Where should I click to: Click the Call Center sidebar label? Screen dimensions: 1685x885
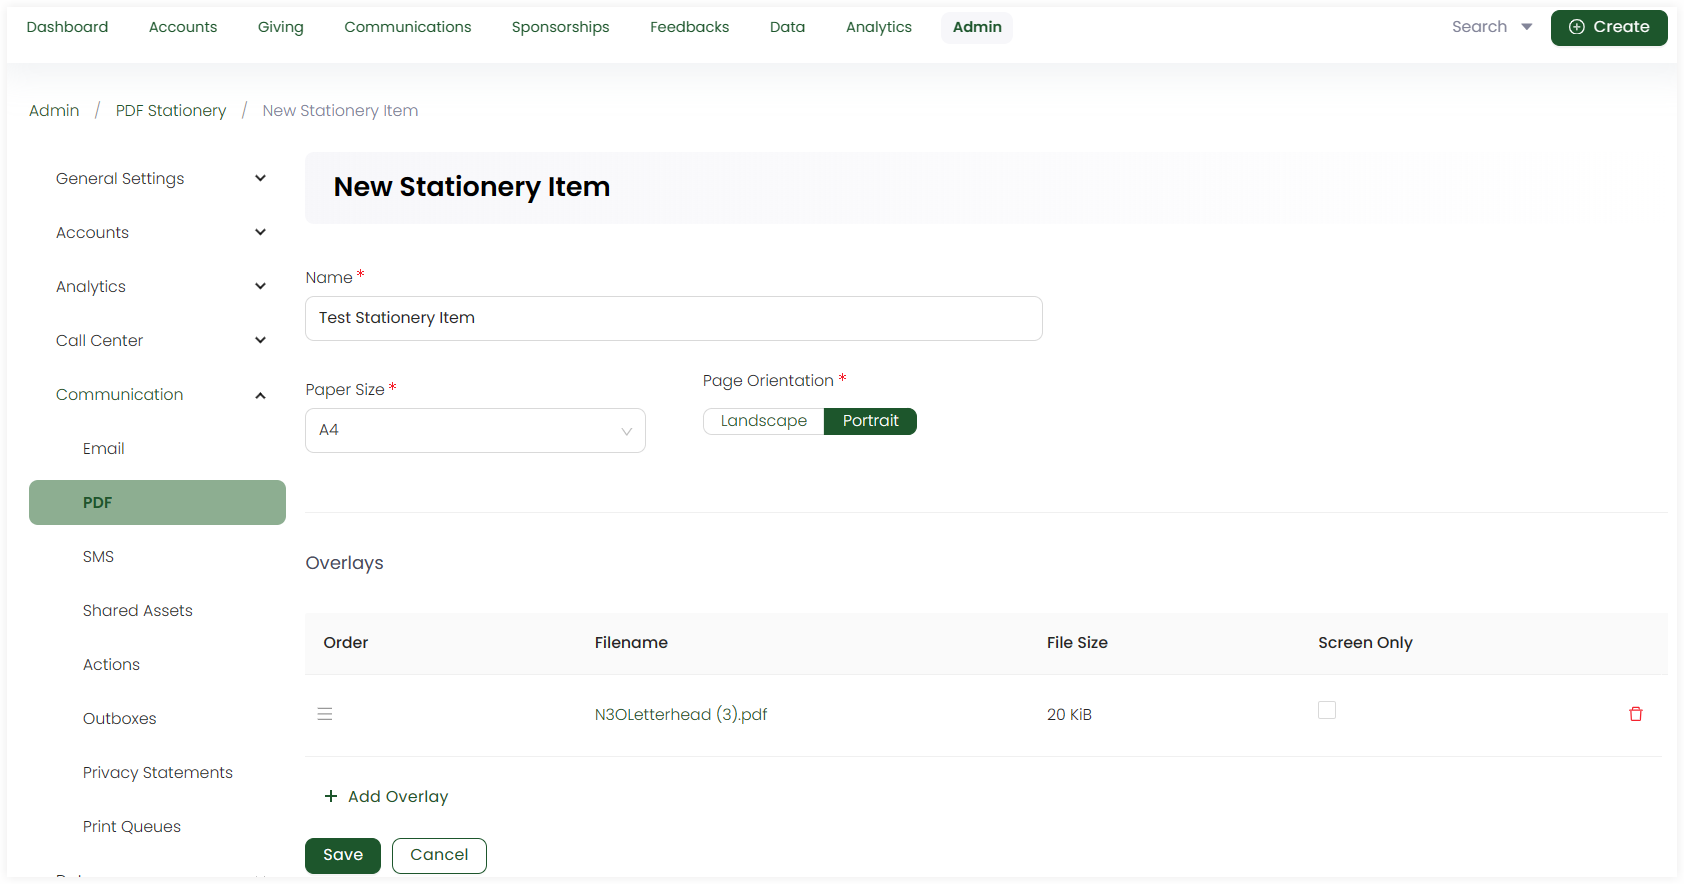pyautogui.click(x=100, y=341)
